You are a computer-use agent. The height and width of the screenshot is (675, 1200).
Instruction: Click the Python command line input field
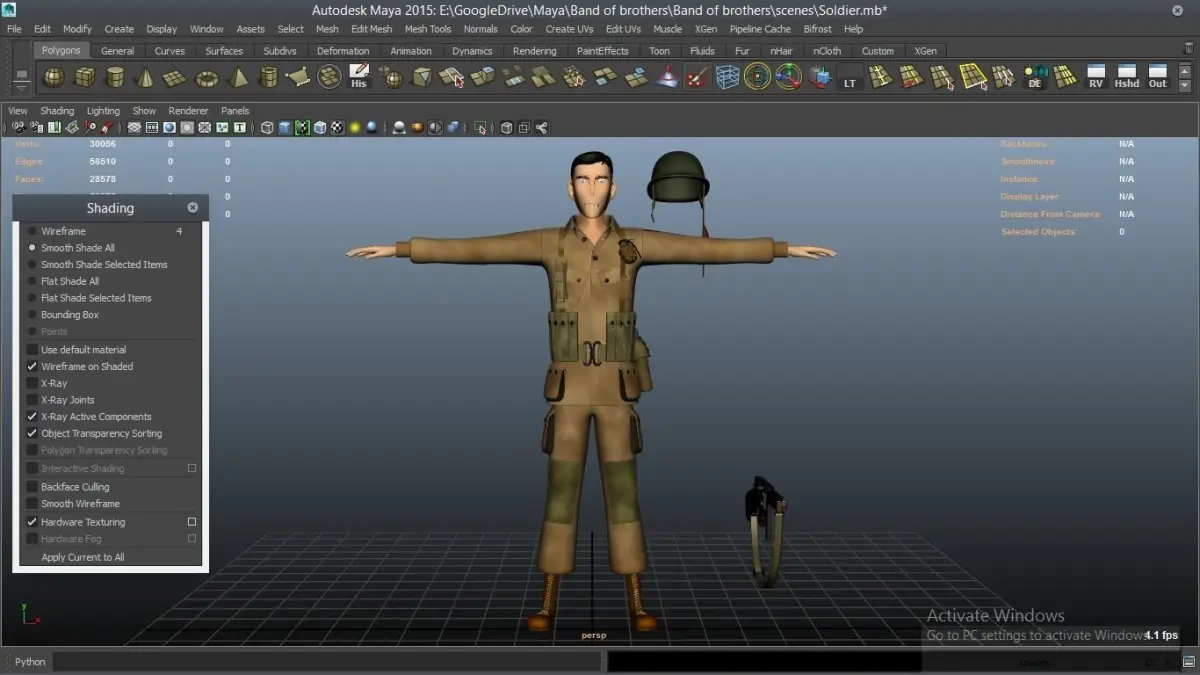tap(328, 661)
